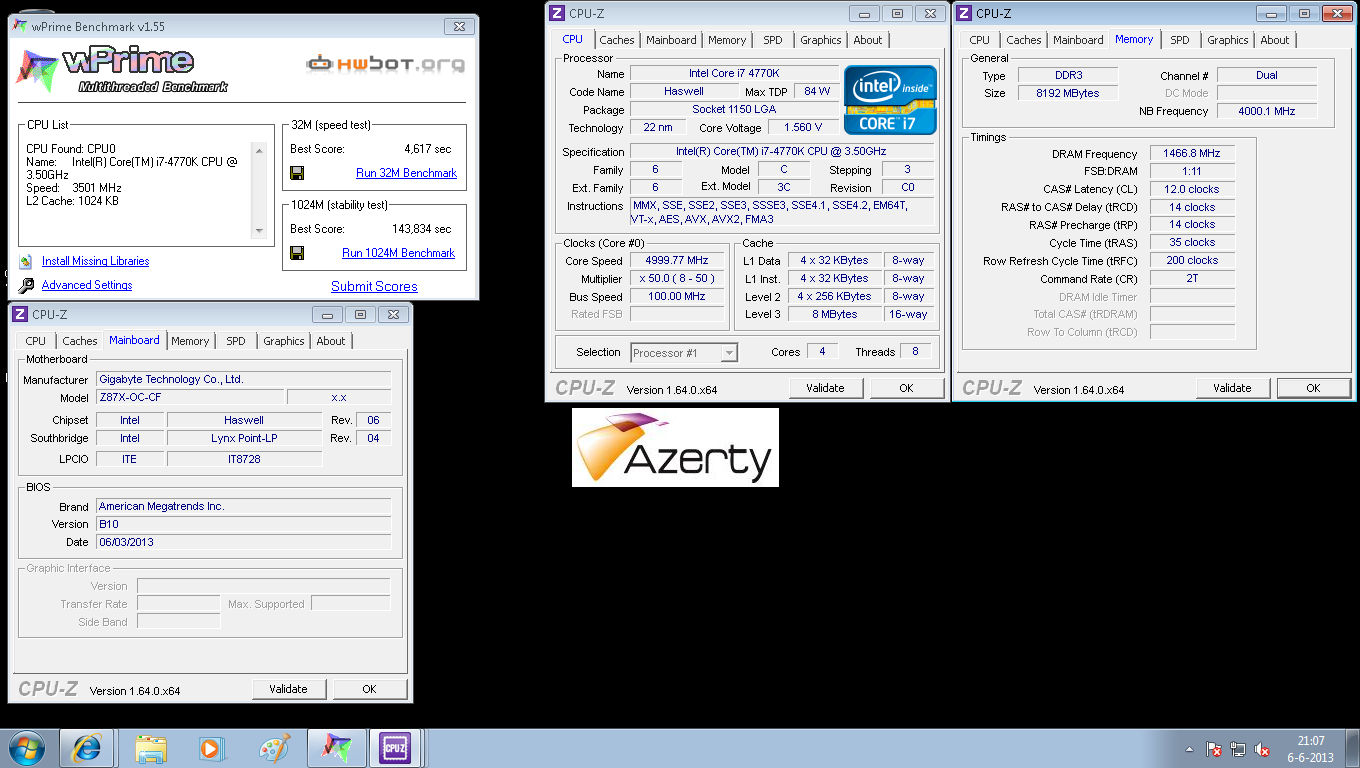Click OK in CPU-Z CPU window

point(906,388)
